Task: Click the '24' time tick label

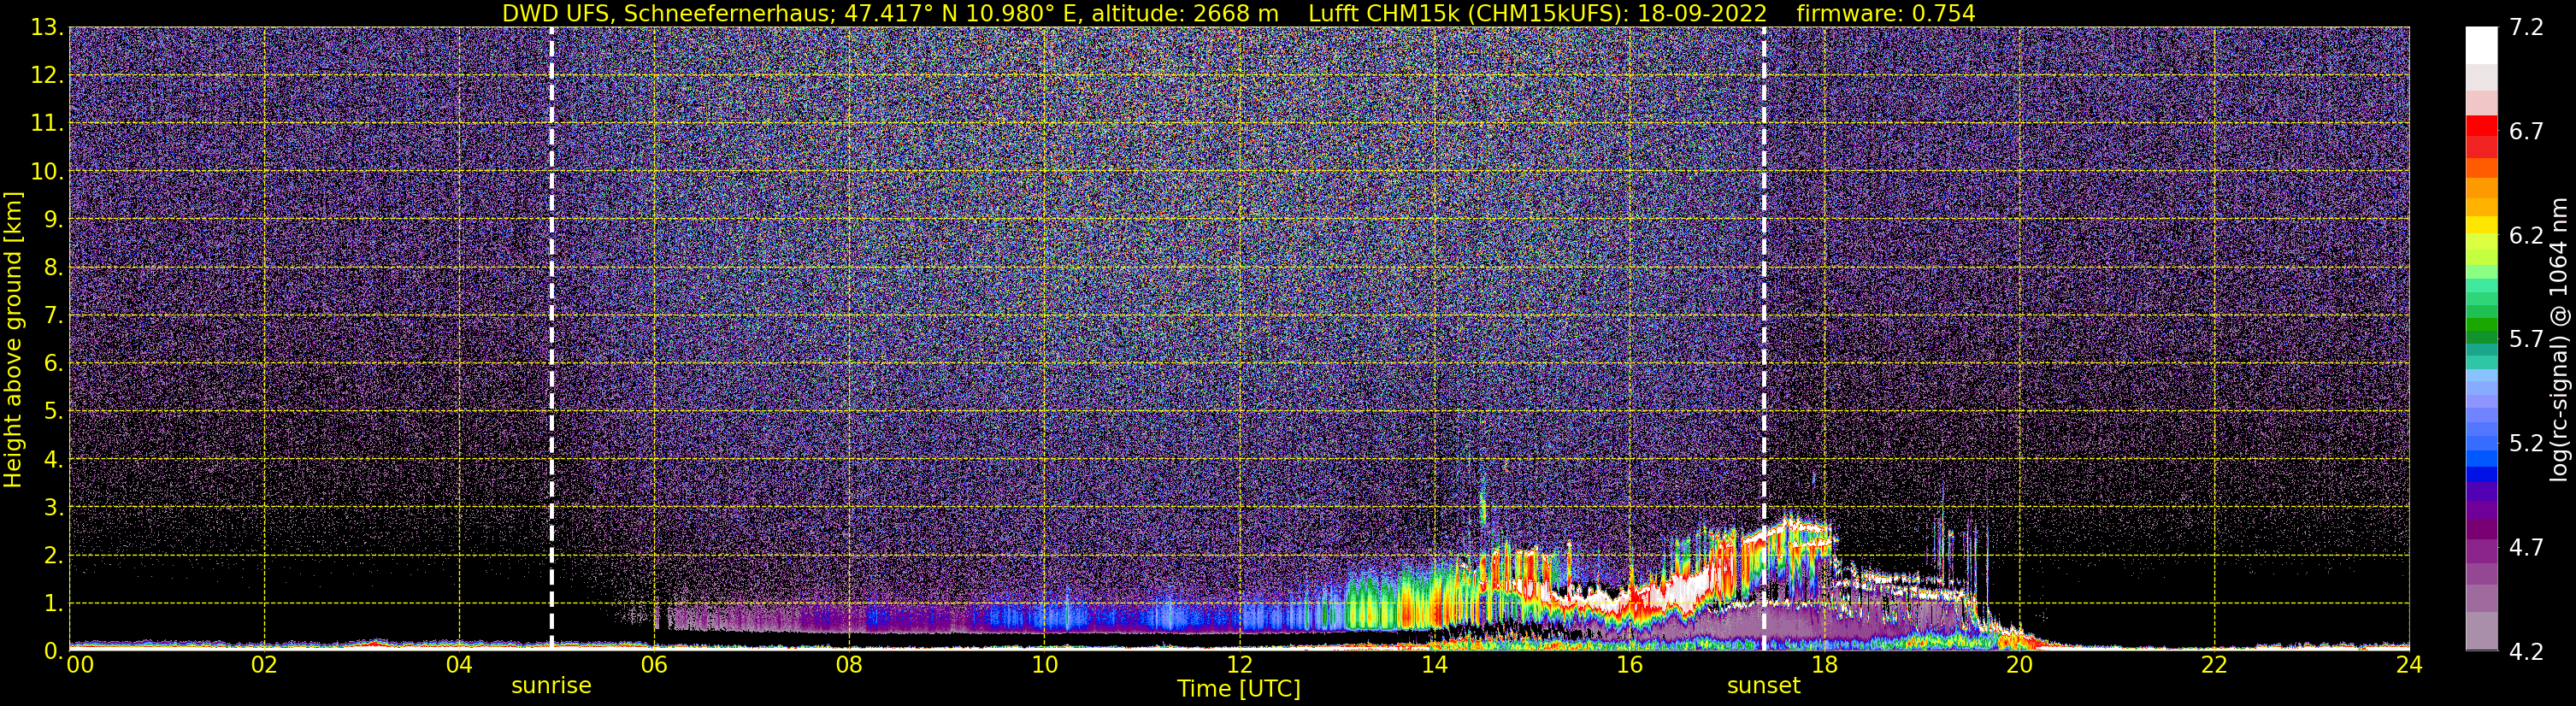Action: 2409,665
